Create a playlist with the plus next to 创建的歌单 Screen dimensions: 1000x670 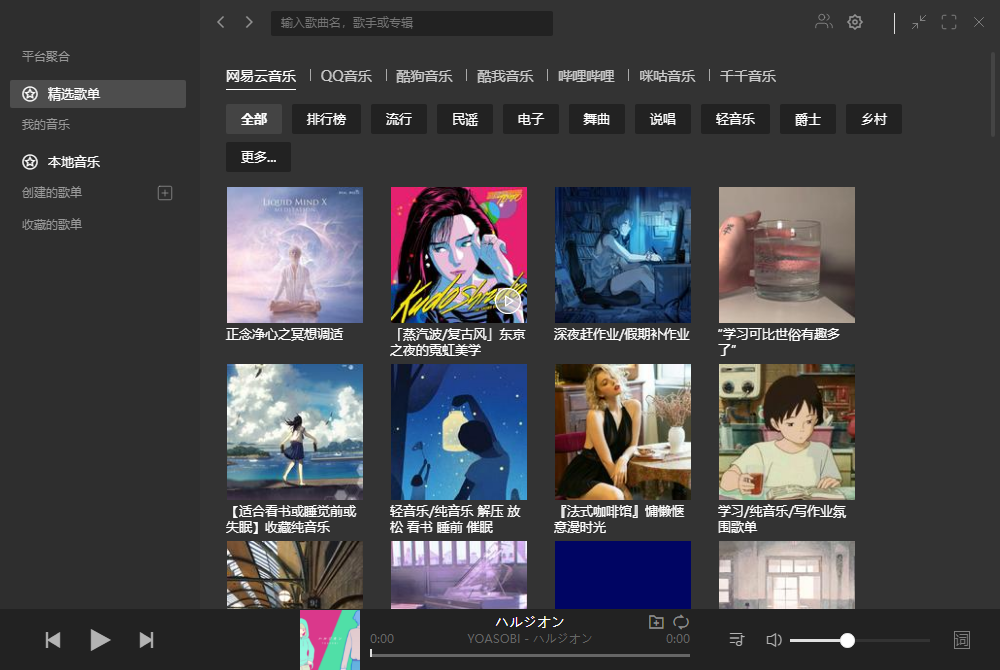tap(163, 193)
